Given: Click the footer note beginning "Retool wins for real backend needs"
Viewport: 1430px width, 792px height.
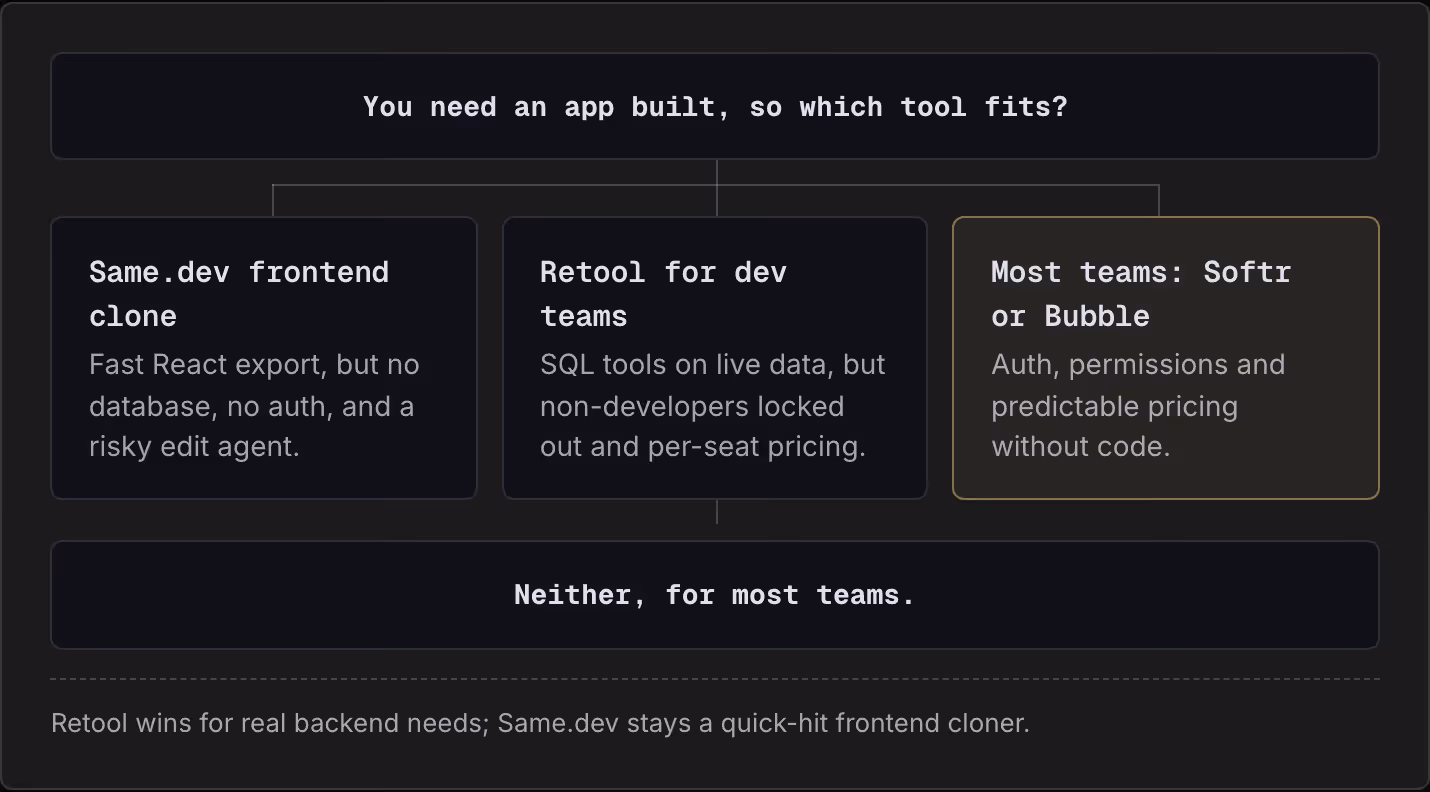Looking at the screenshot, I should pyautogui.click(x=540, y=722).
